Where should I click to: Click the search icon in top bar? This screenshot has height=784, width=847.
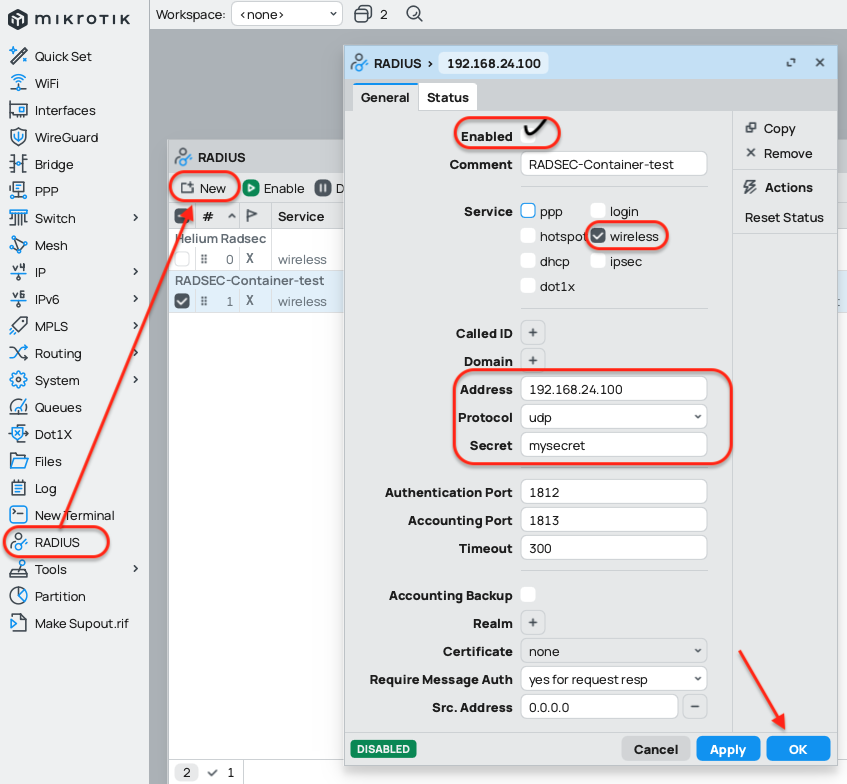[x=415, y=14]
